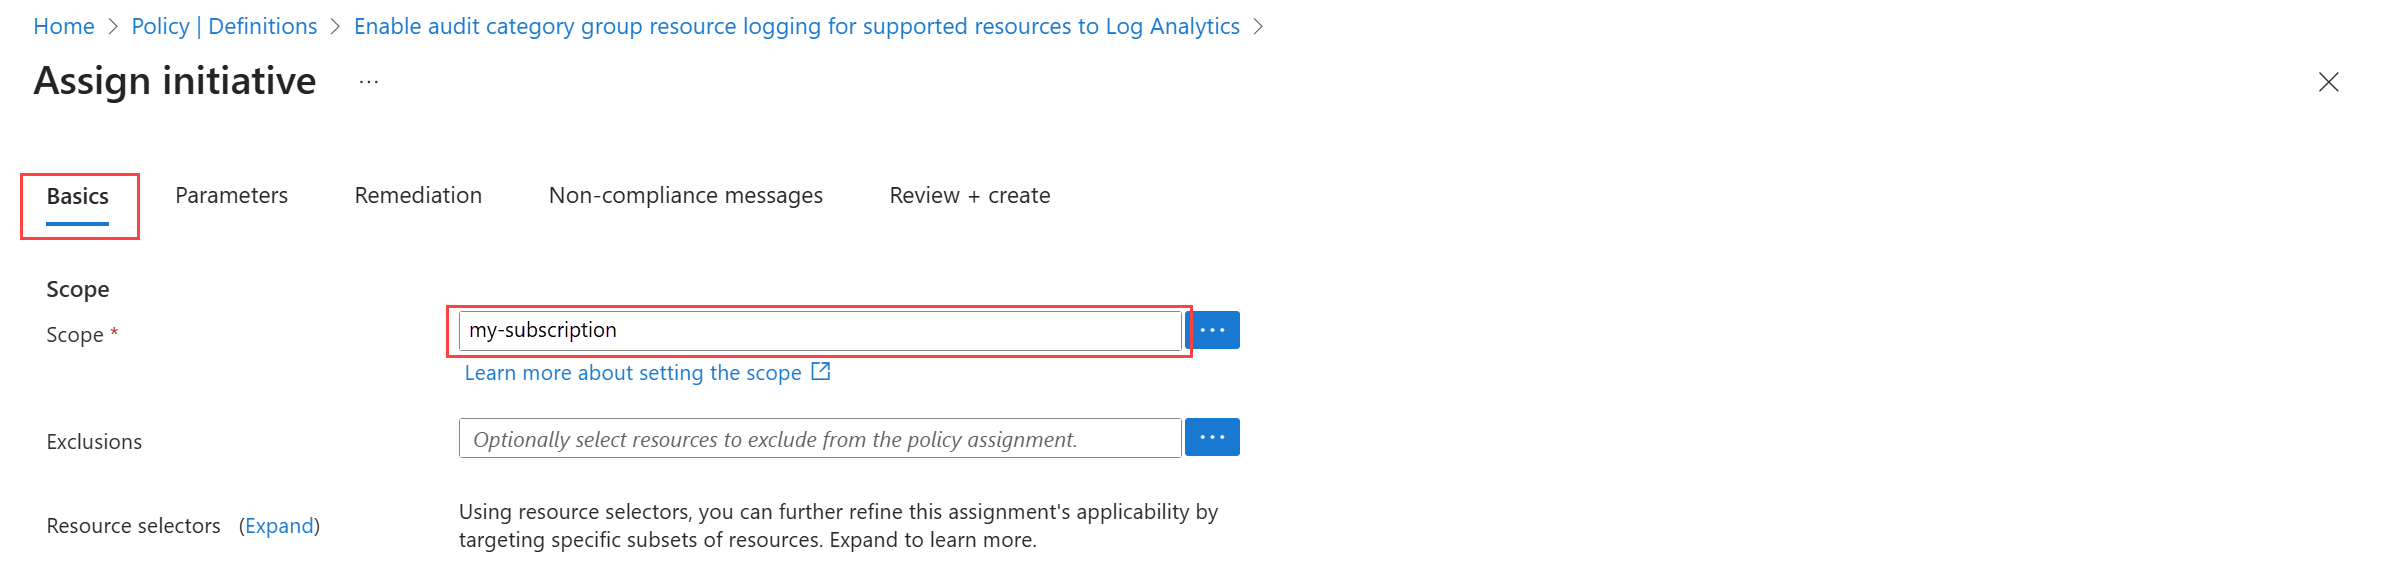
Task: Open Learn more about setting the scope
Action: point(632,373)
